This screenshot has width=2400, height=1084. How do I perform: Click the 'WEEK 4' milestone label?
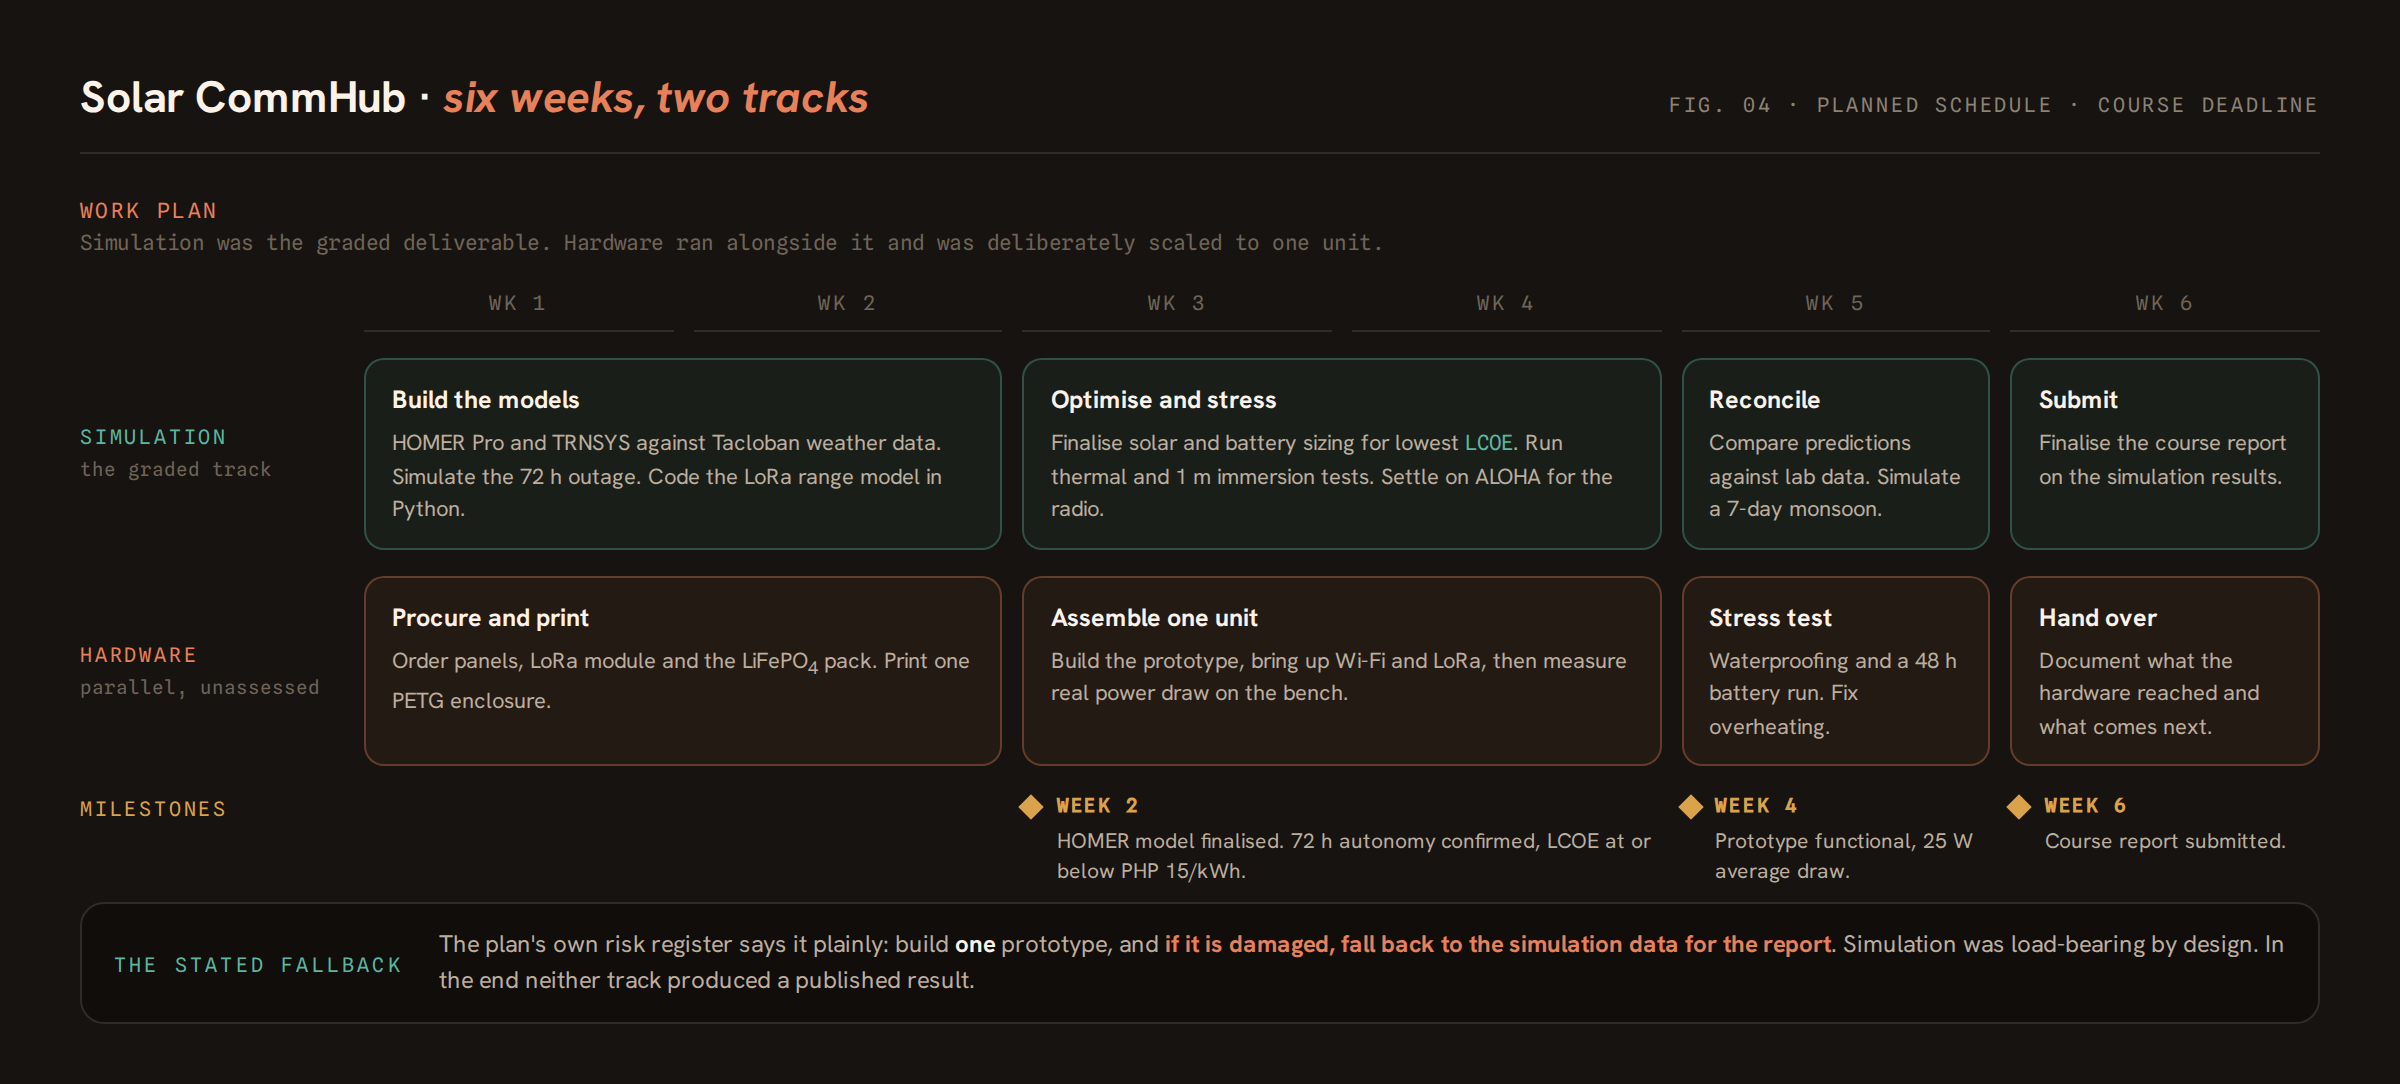tap(1755, 806)
